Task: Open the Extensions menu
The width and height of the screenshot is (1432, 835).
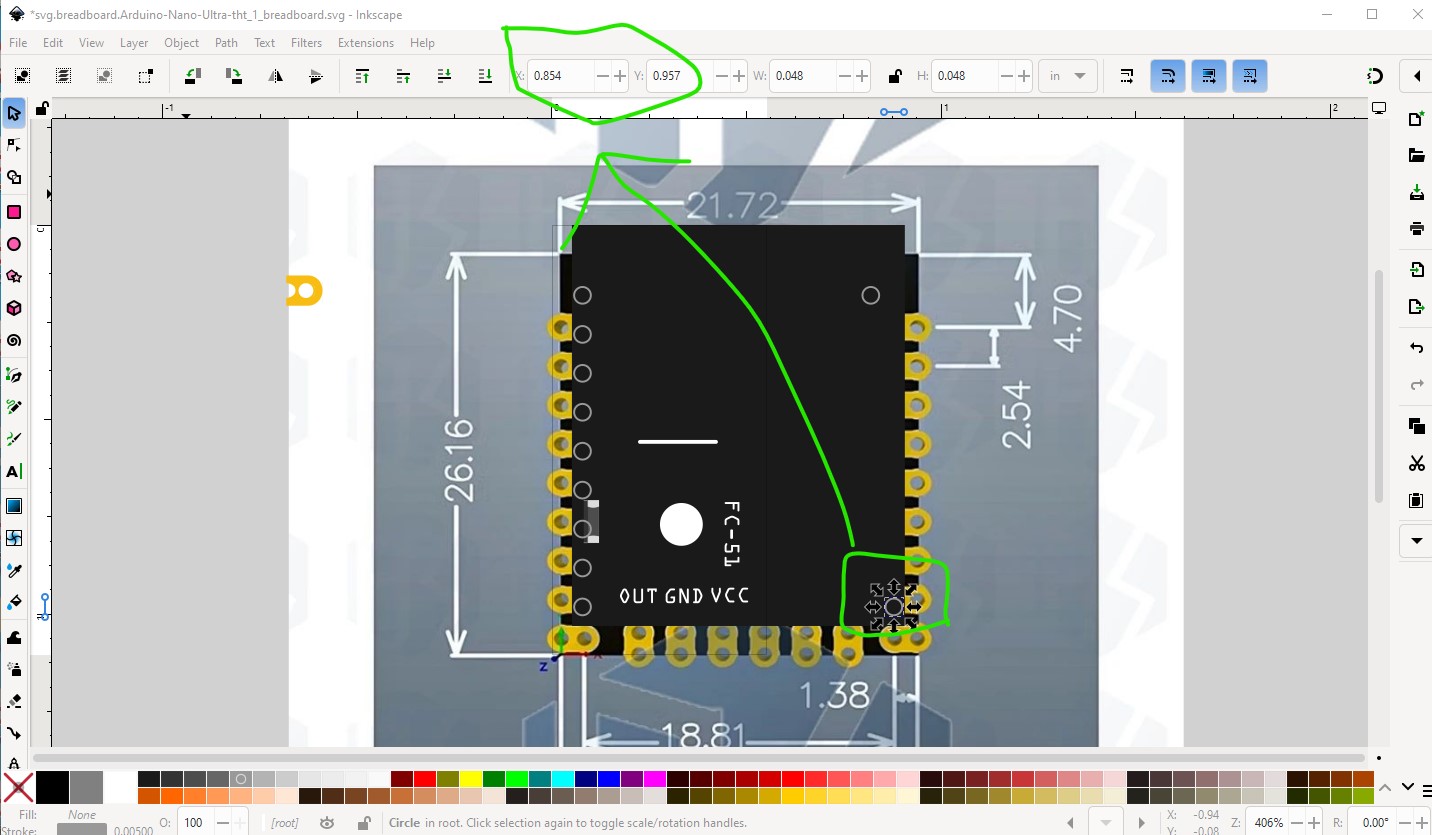Action: coord(365,43)
